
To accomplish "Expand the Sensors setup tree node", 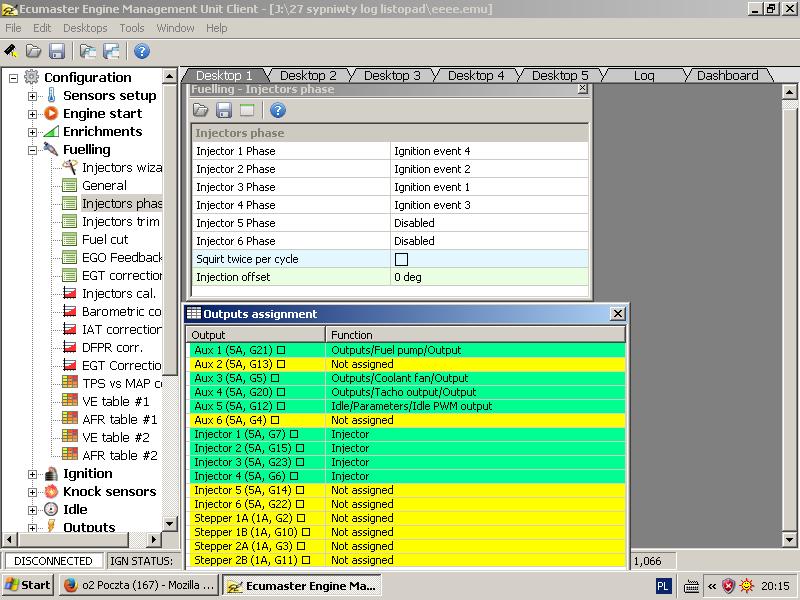I will click(32, 96).
